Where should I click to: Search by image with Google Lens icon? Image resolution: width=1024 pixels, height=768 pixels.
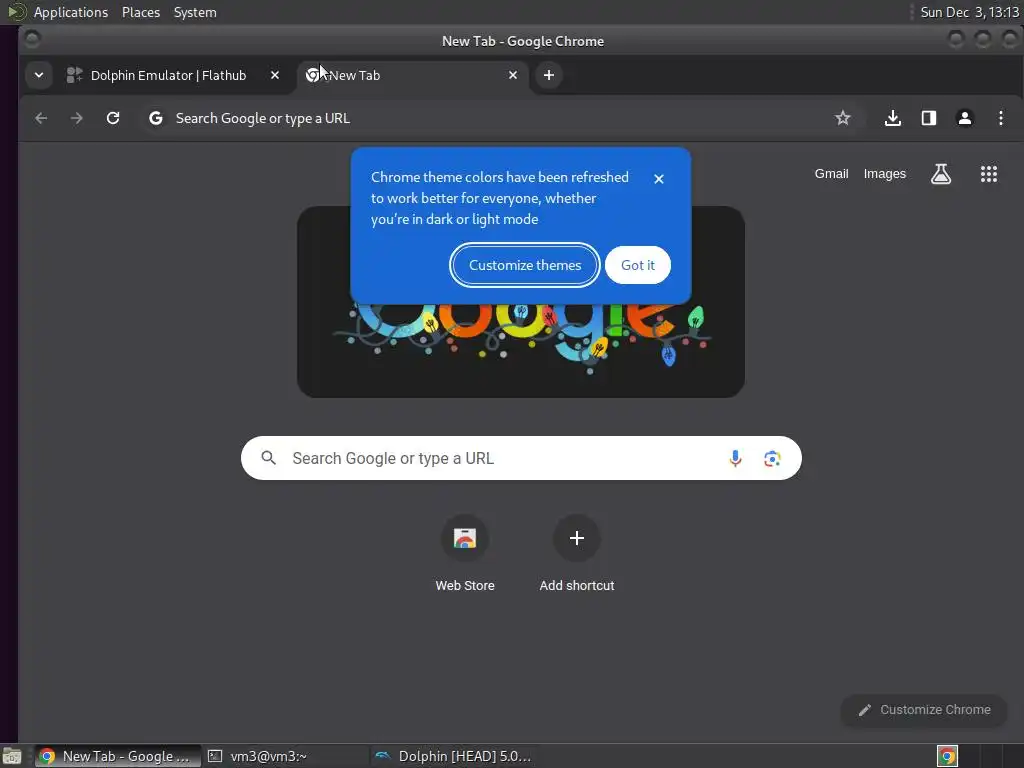(x=772, y=458)
